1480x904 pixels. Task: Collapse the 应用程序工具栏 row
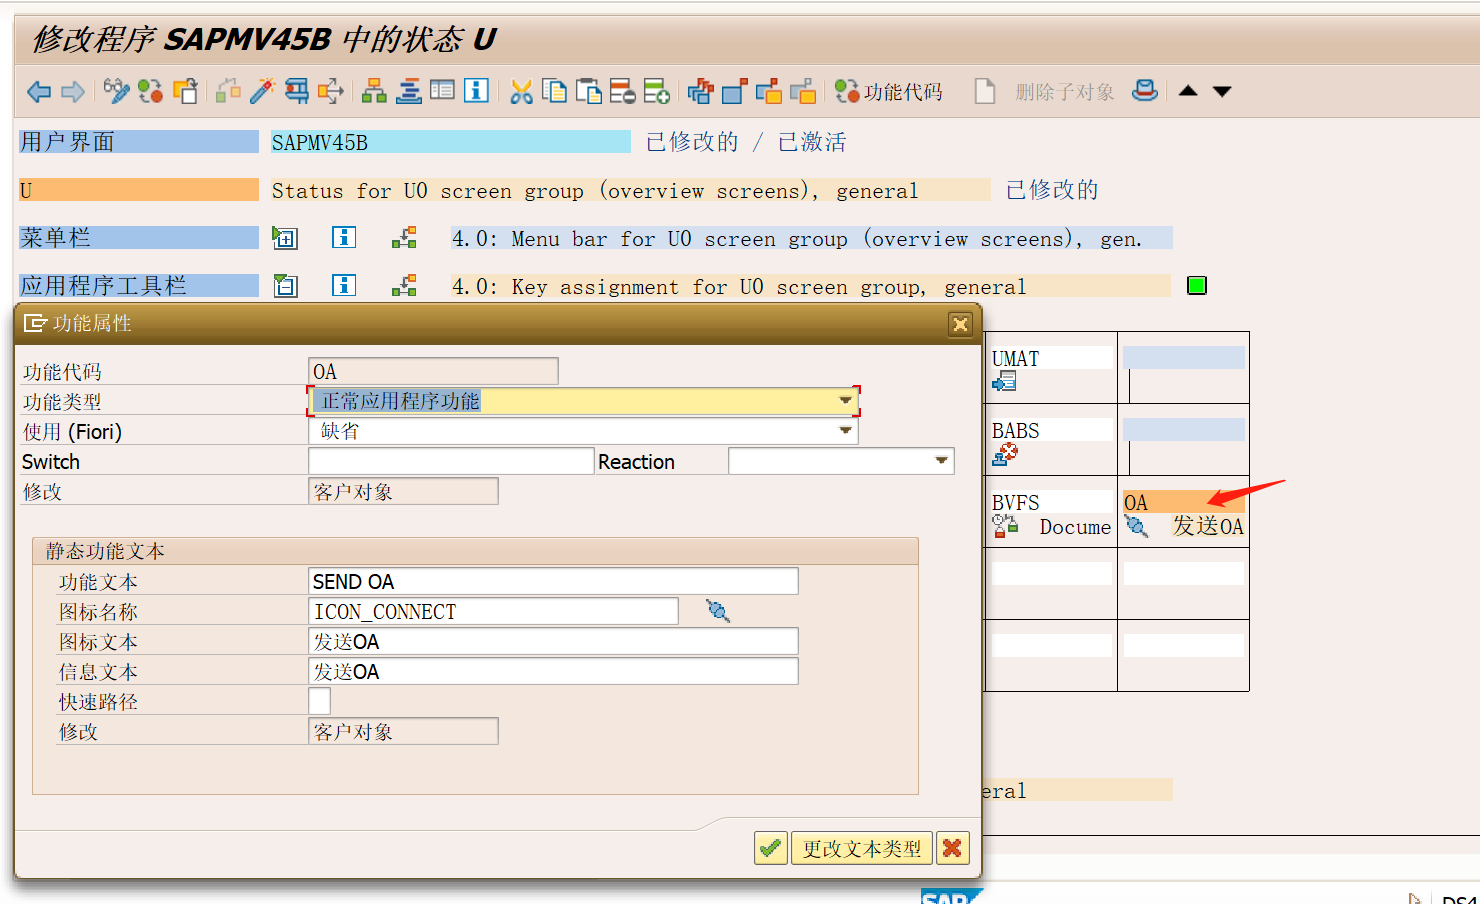pyautogui.click(x=285, y=286)
